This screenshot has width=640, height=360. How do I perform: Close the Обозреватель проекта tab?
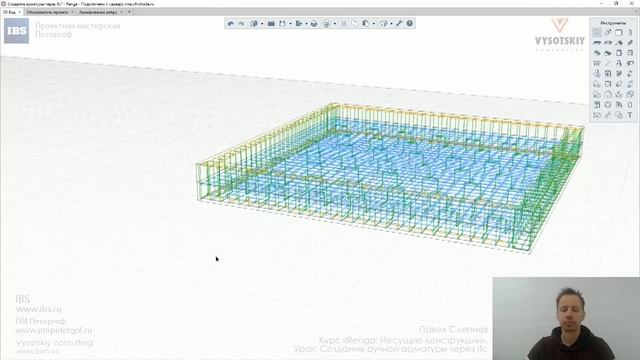73,12
